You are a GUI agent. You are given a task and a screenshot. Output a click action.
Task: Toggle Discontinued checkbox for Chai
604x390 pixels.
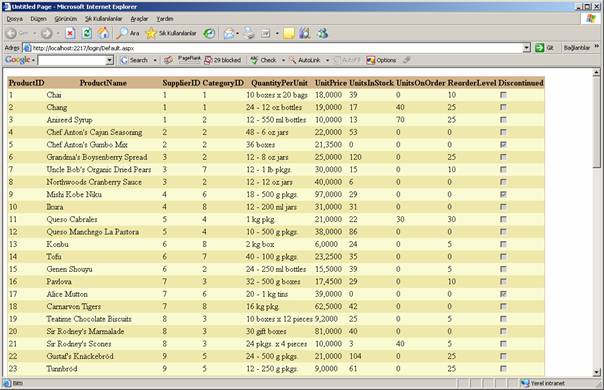pos(503,95)
